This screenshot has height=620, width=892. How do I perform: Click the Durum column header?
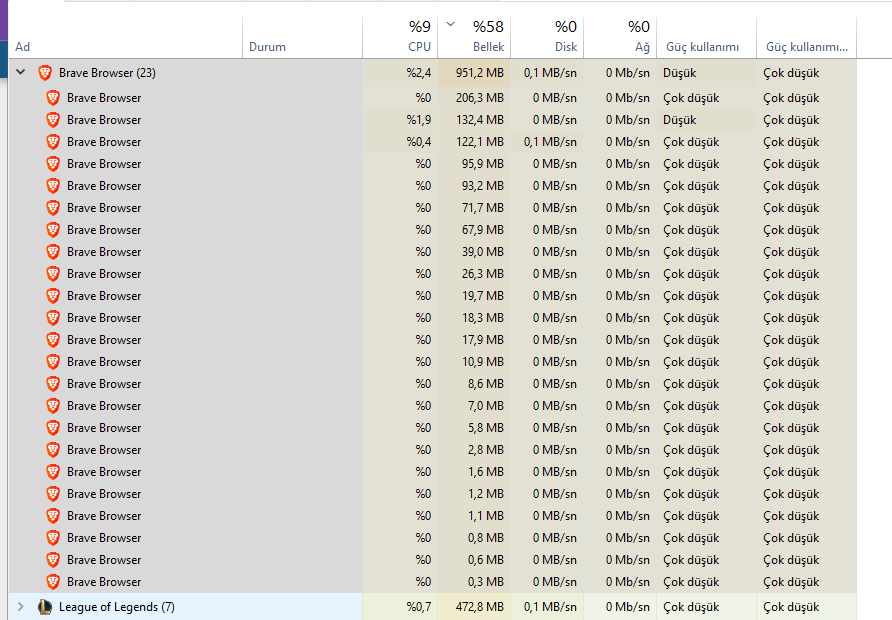pyautogui.click(x=267, y=46)
